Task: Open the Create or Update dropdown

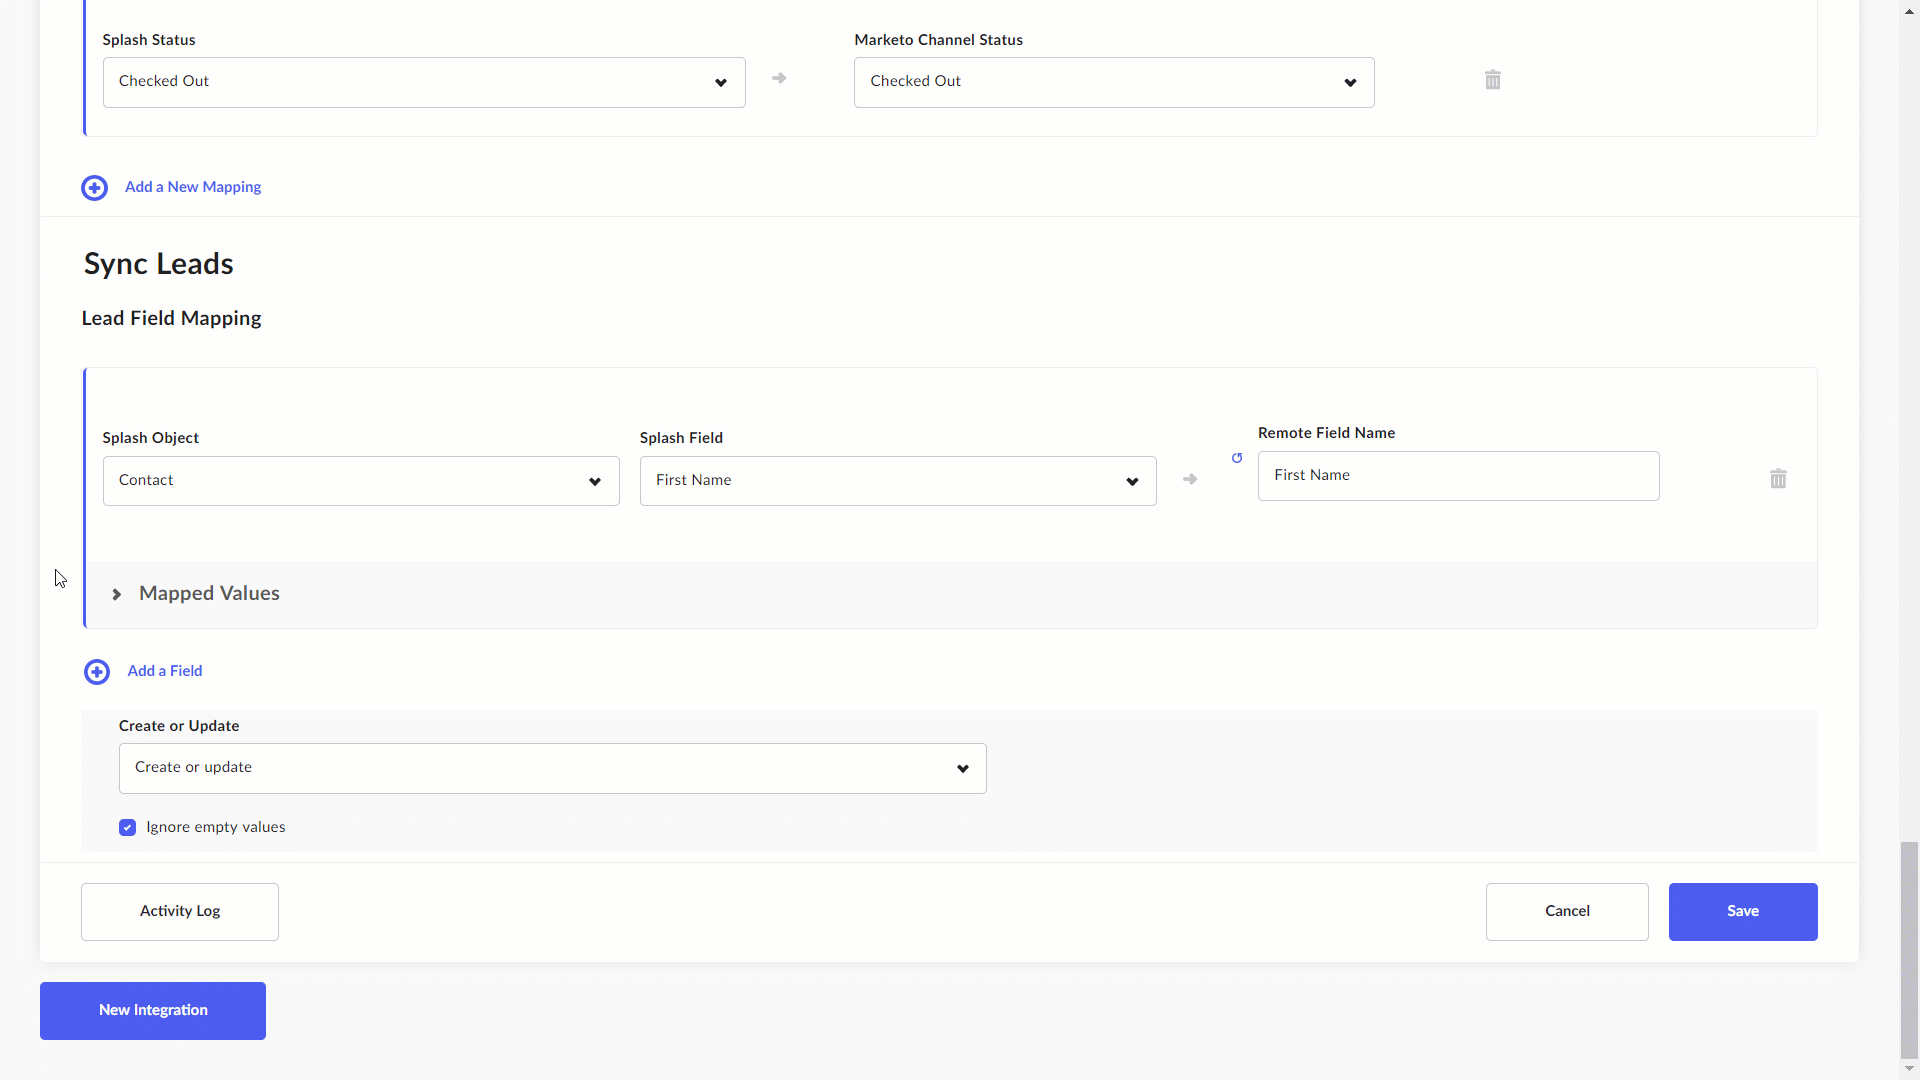Action: tap(553, 768)
